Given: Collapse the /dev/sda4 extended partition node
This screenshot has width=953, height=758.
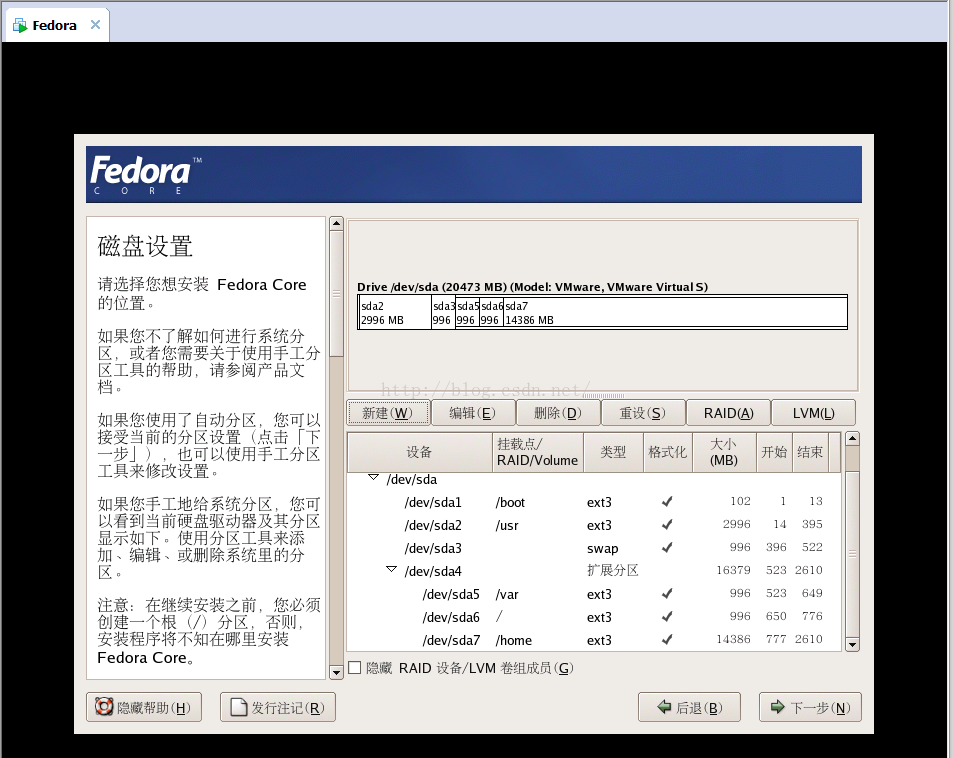Looking at the screenshot, I should pos(391,570).
